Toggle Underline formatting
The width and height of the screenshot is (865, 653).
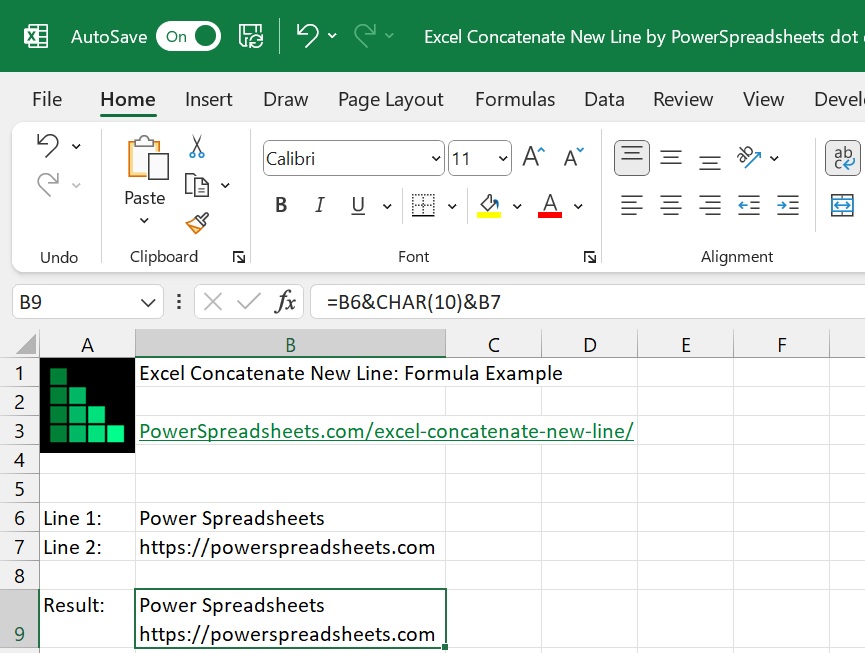point(356,205)
